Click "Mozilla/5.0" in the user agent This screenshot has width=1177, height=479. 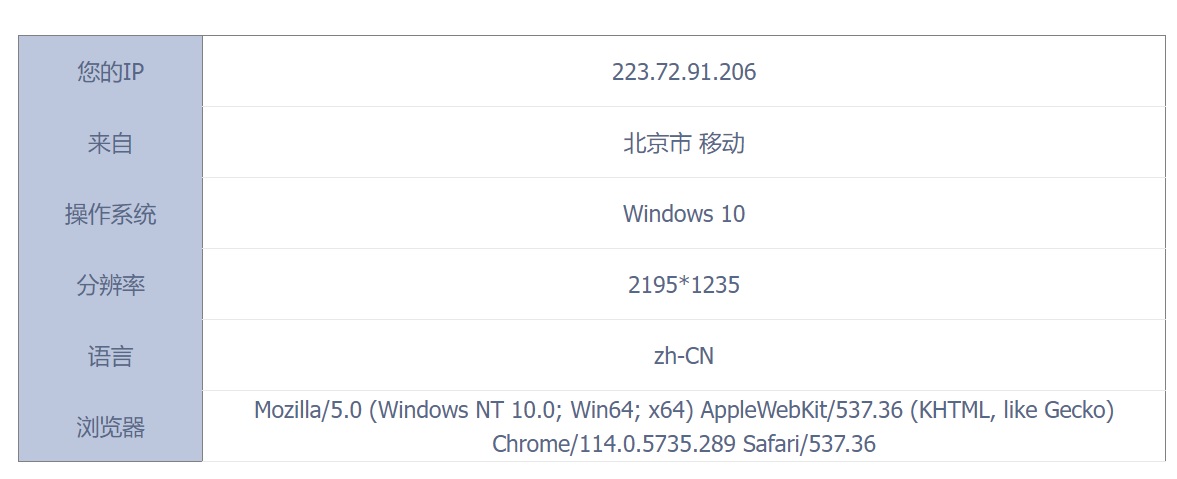[x=307, y=410]
